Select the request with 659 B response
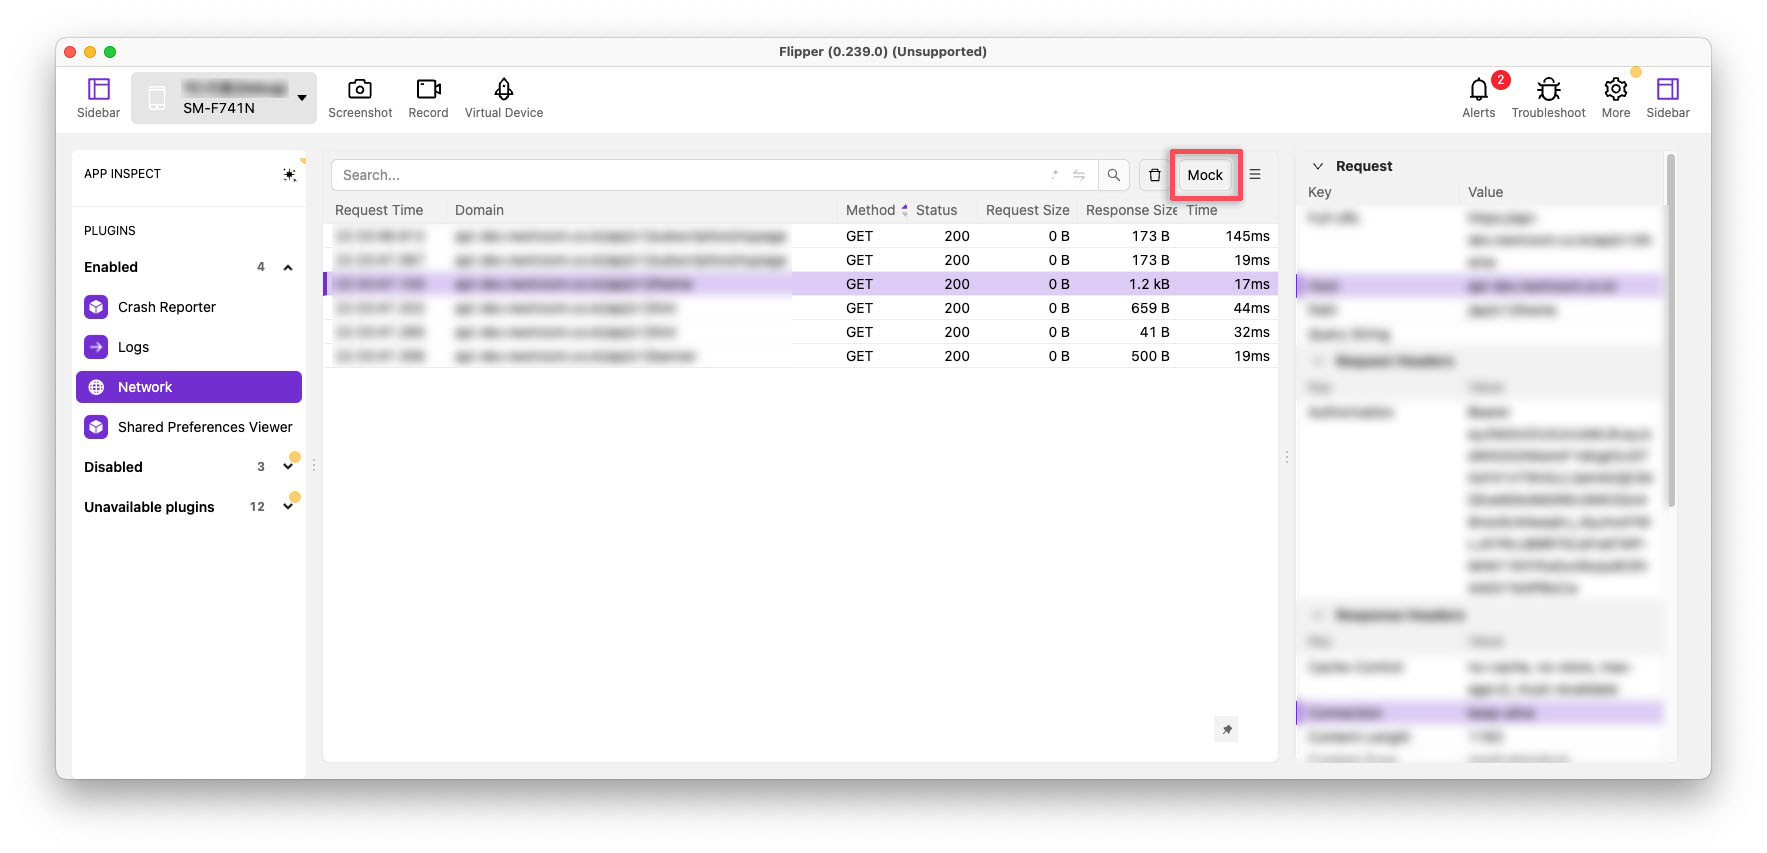The height and width of the screenshot is (853, 1767). pos(800,308)
